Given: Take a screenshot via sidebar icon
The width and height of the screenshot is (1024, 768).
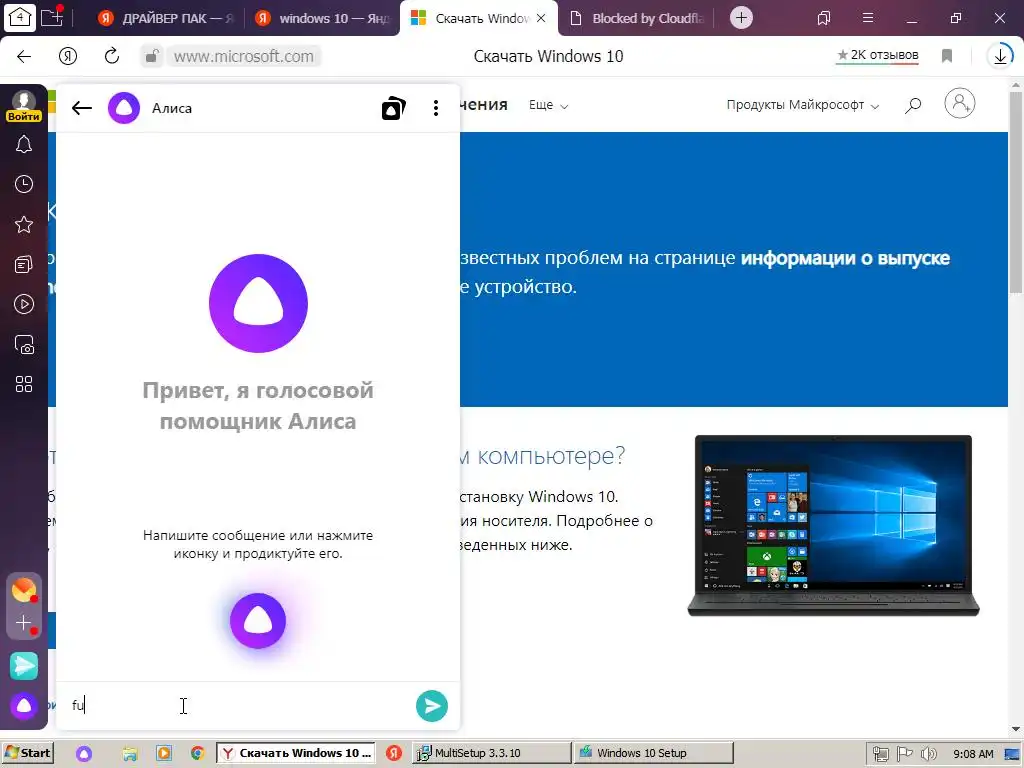Looking at the screenshot, I should click(x=24, y=345).
